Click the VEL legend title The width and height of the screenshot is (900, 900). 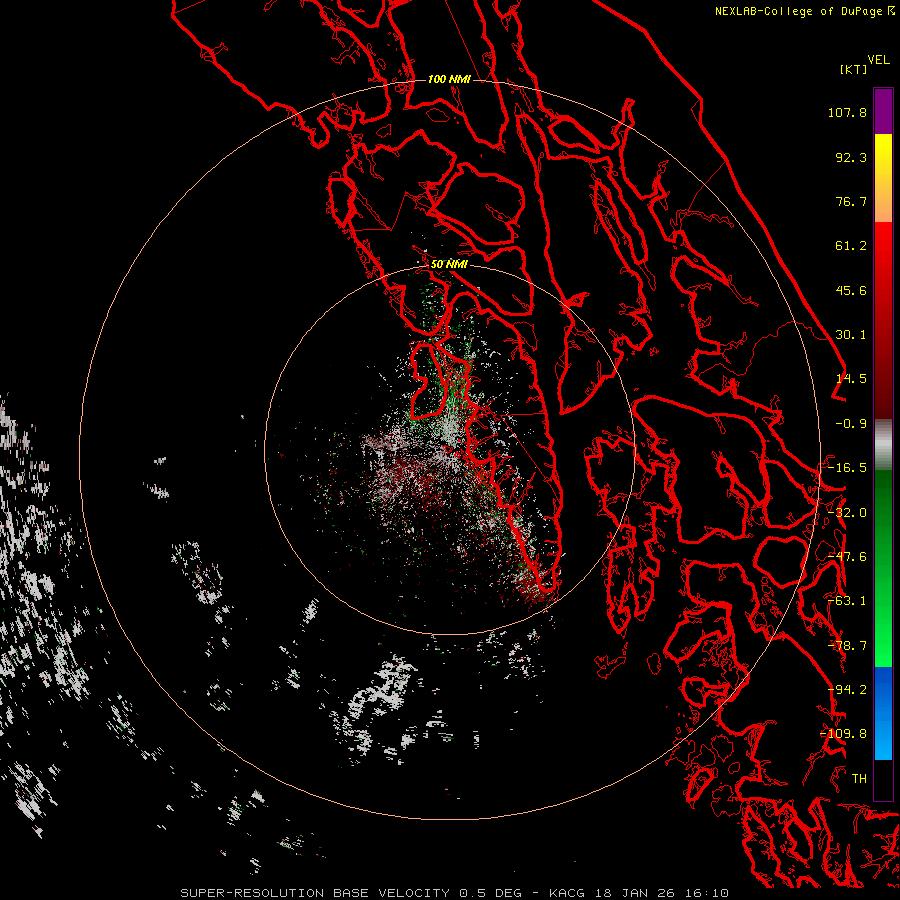[x=878, y=60]
